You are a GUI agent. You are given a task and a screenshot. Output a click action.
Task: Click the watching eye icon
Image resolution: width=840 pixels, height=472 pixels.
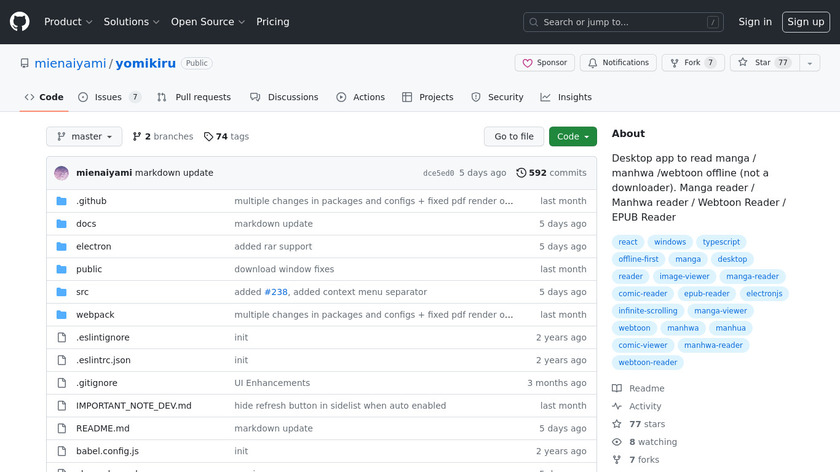tap(617, 442)
